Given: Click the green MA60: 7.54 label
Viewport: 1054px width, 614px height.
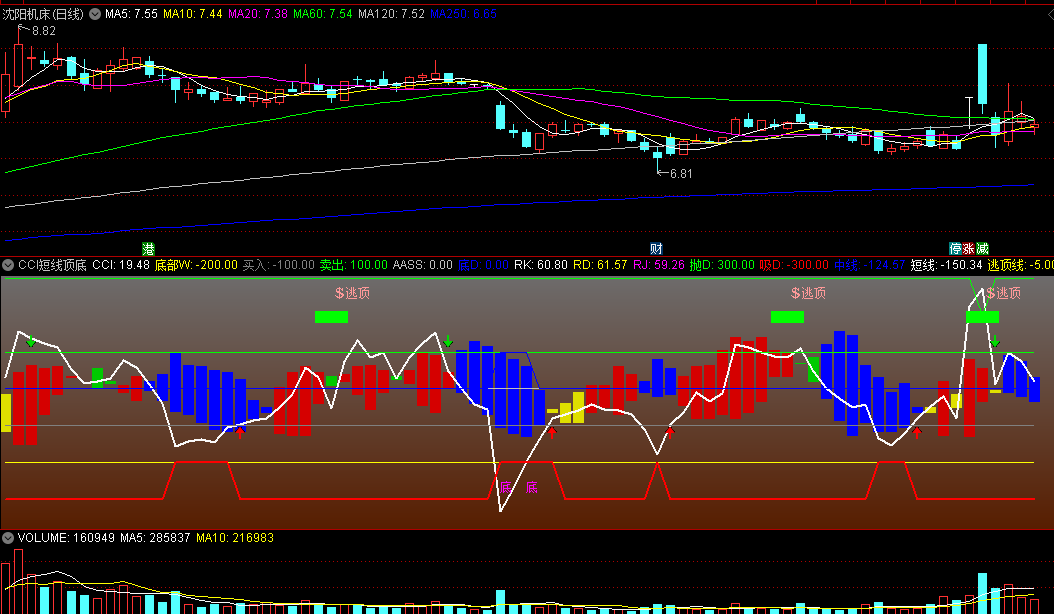Looking at the screenshot, I should [x=323, y=14].
